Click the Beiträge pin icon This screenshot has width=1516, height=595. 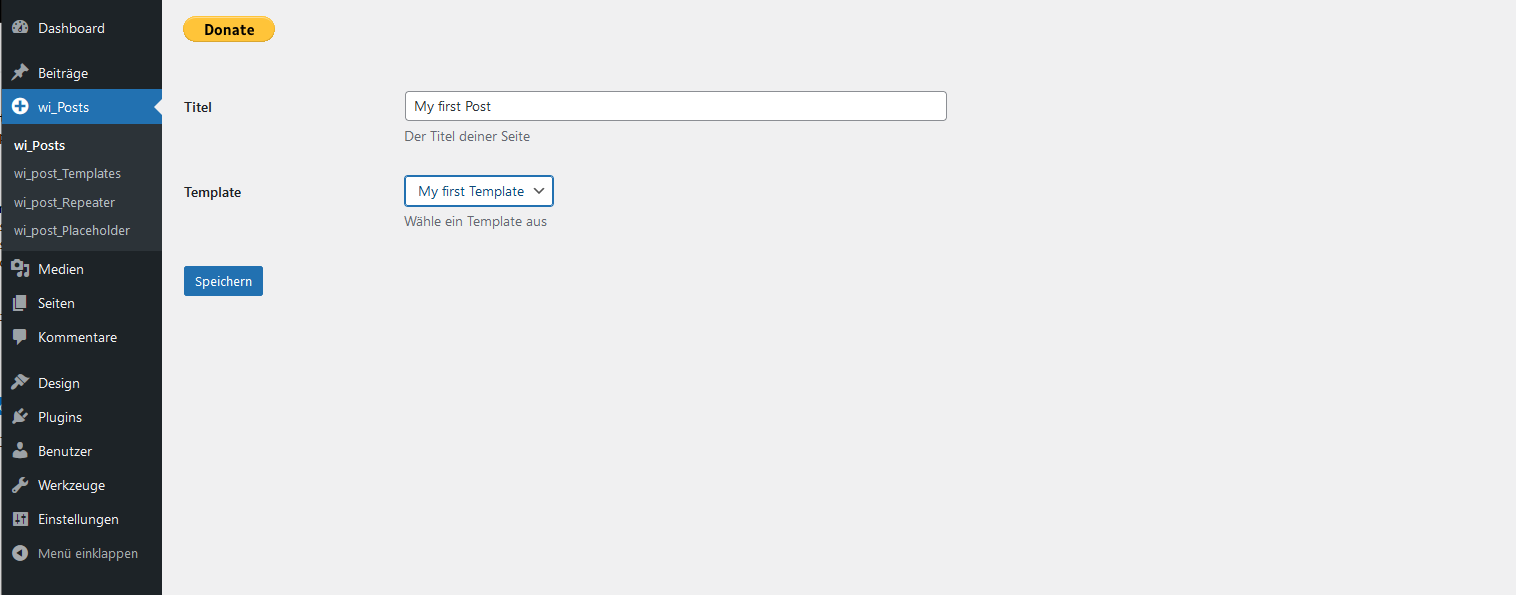(x=20, y=73)
